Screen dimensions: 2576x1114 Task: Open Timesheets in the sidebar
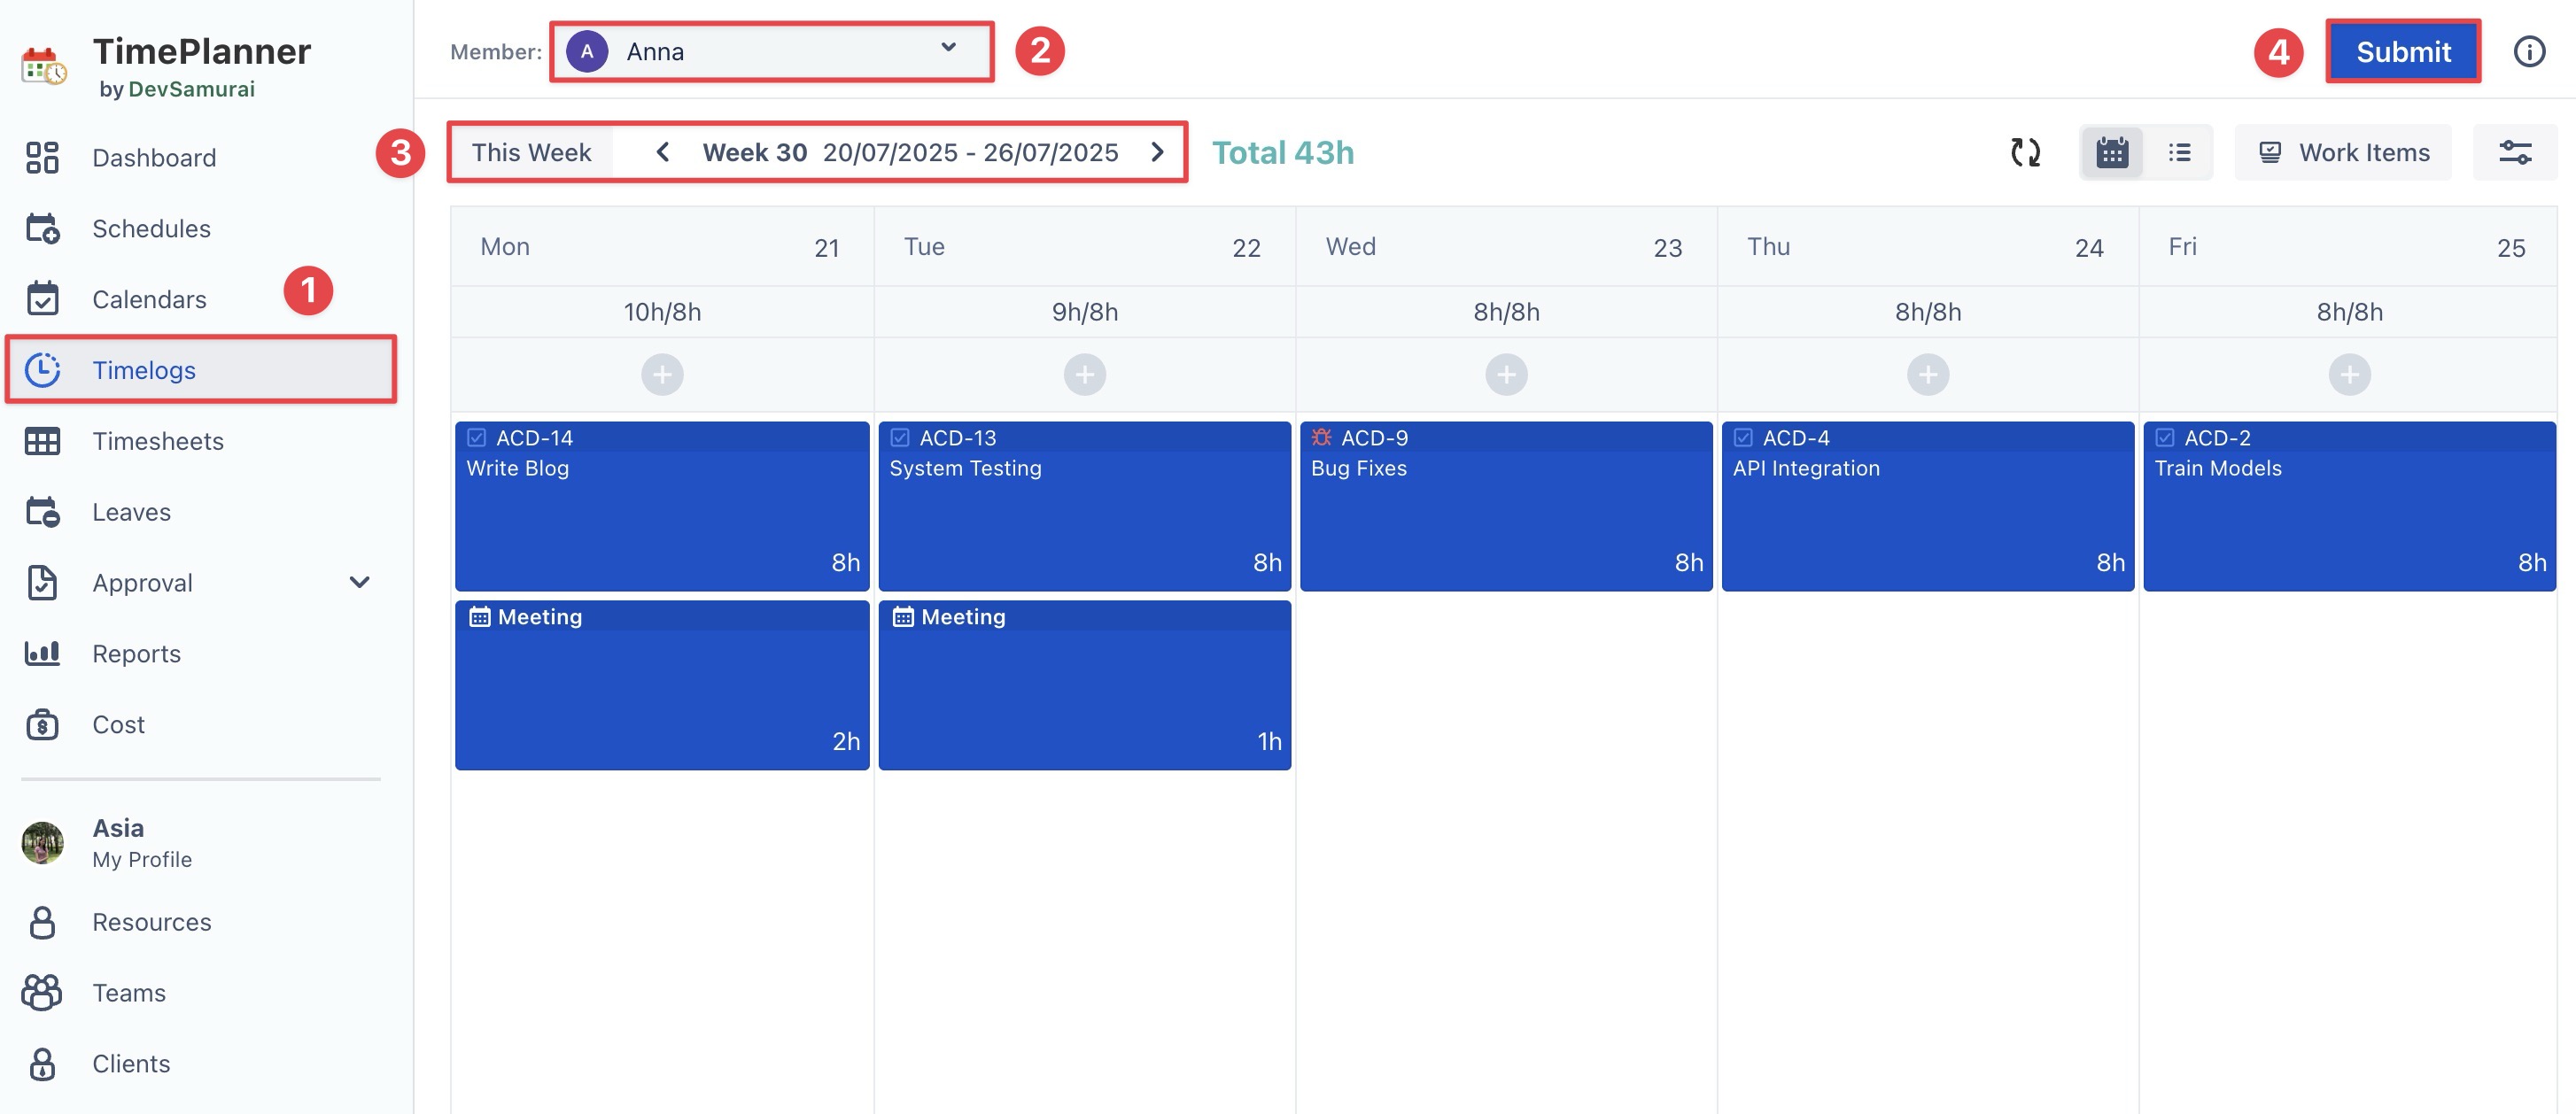tap(157, 441)
